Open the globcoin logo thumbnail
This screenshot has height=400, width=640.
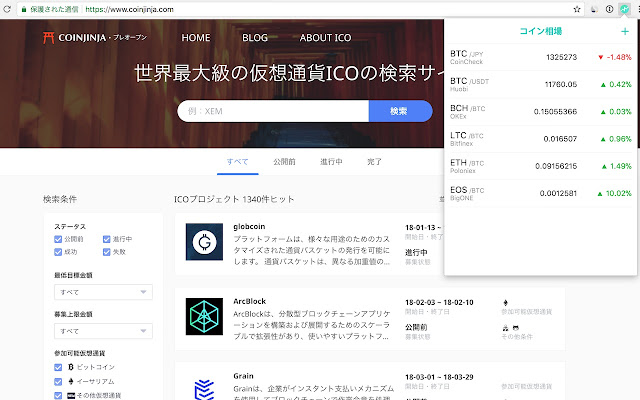(x=204, y=242)
